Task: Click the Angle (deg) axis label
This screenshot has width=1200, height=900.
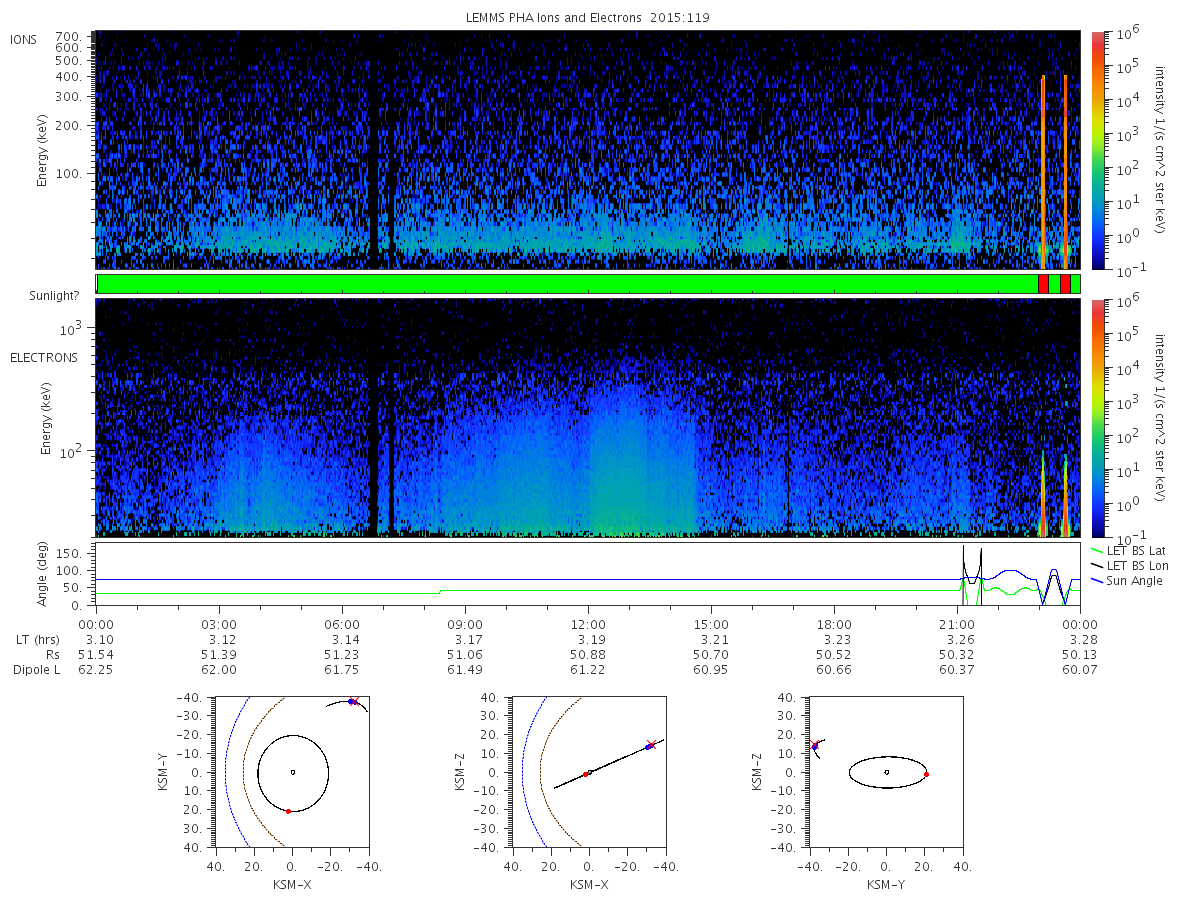Action: pyautogui.click(x=46, y=578)
